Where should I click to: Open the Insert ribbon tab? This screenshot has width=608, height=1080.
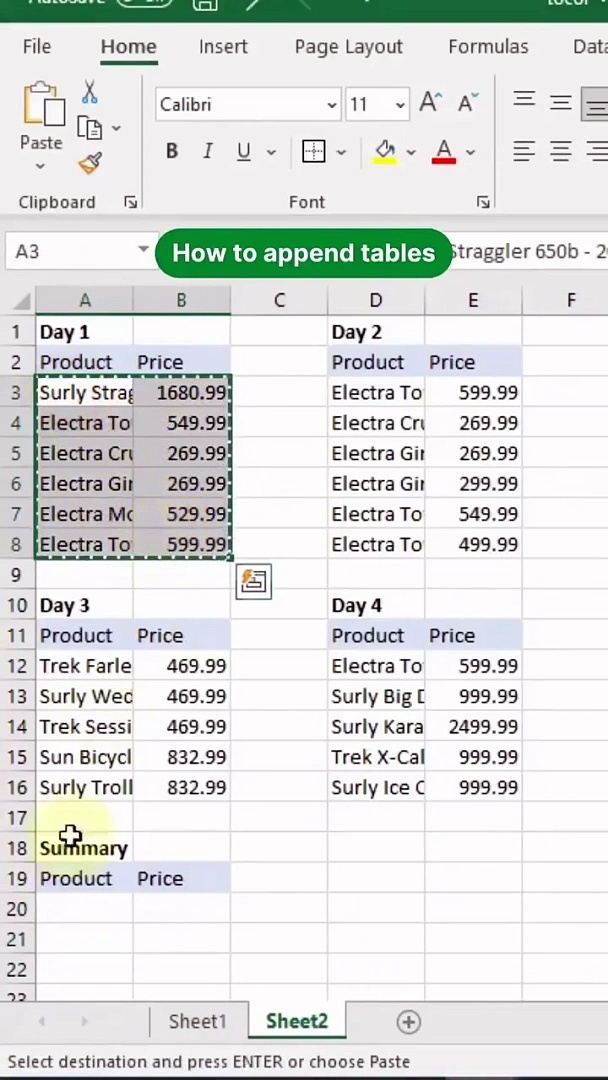pos(223,47)
